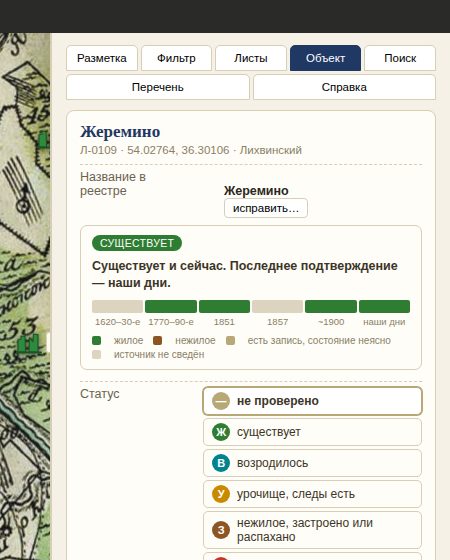
Task: Click the 1770–90-е timeline segment
Action: click(171, 306)
